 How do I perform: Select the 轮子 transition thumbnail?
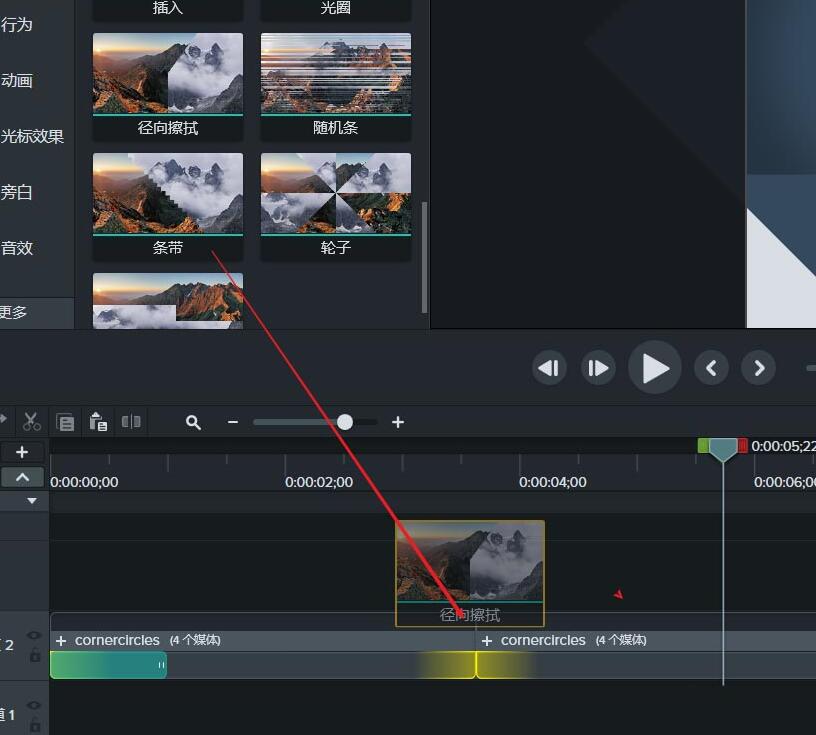[335, 195]
